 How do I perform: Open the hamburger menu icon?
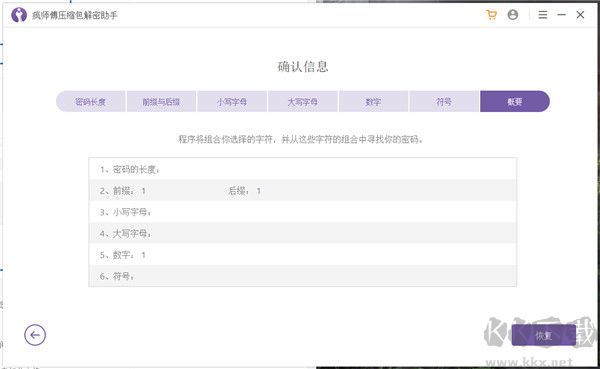click(543, 15)
